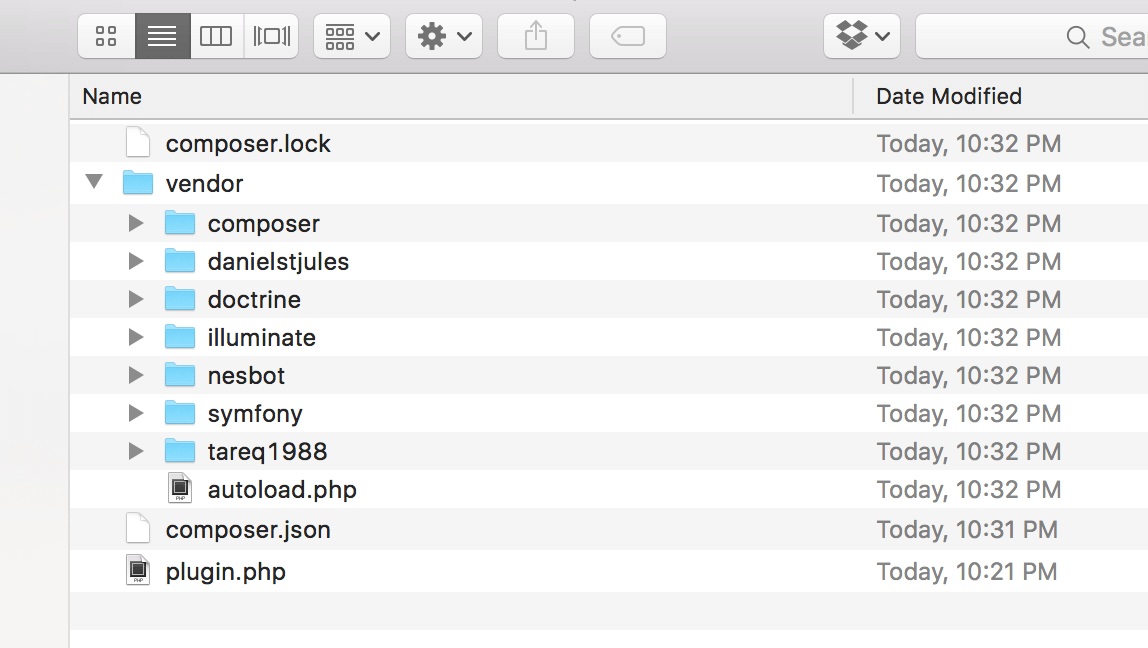Switch to list view
Image resolution: width=1148 pixels, height=648 pixels.
coord(163,36)
